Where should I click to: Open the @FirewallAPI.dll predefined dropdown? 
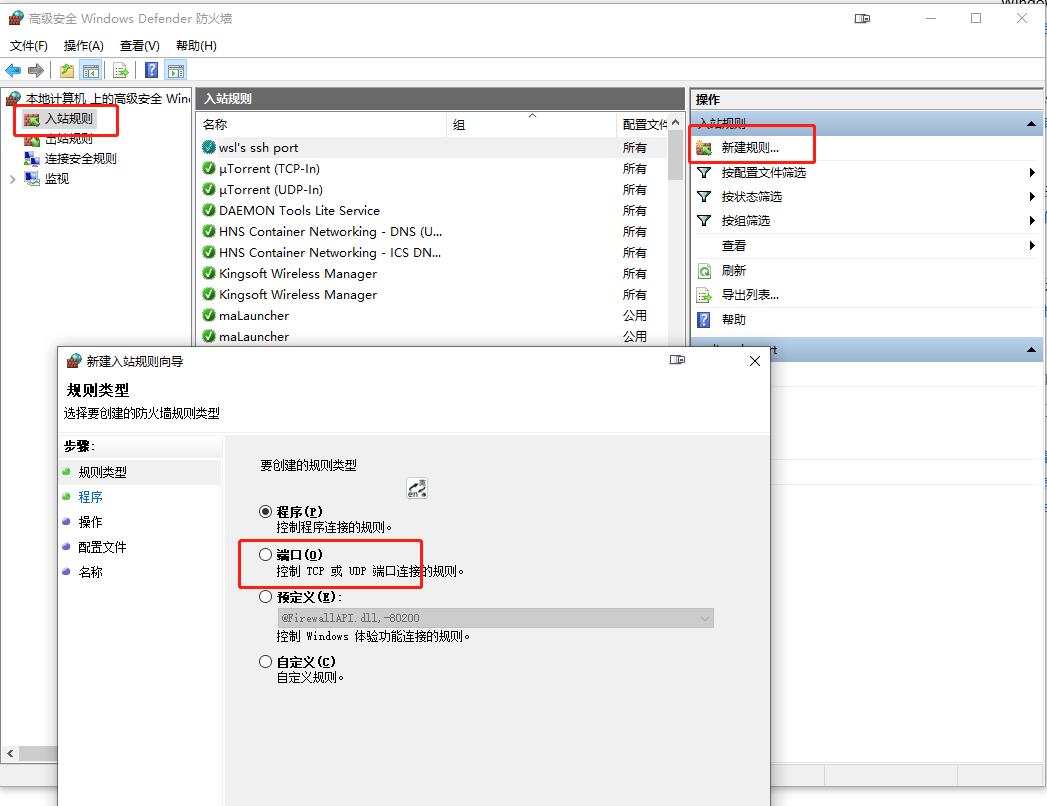coord(495,618)
